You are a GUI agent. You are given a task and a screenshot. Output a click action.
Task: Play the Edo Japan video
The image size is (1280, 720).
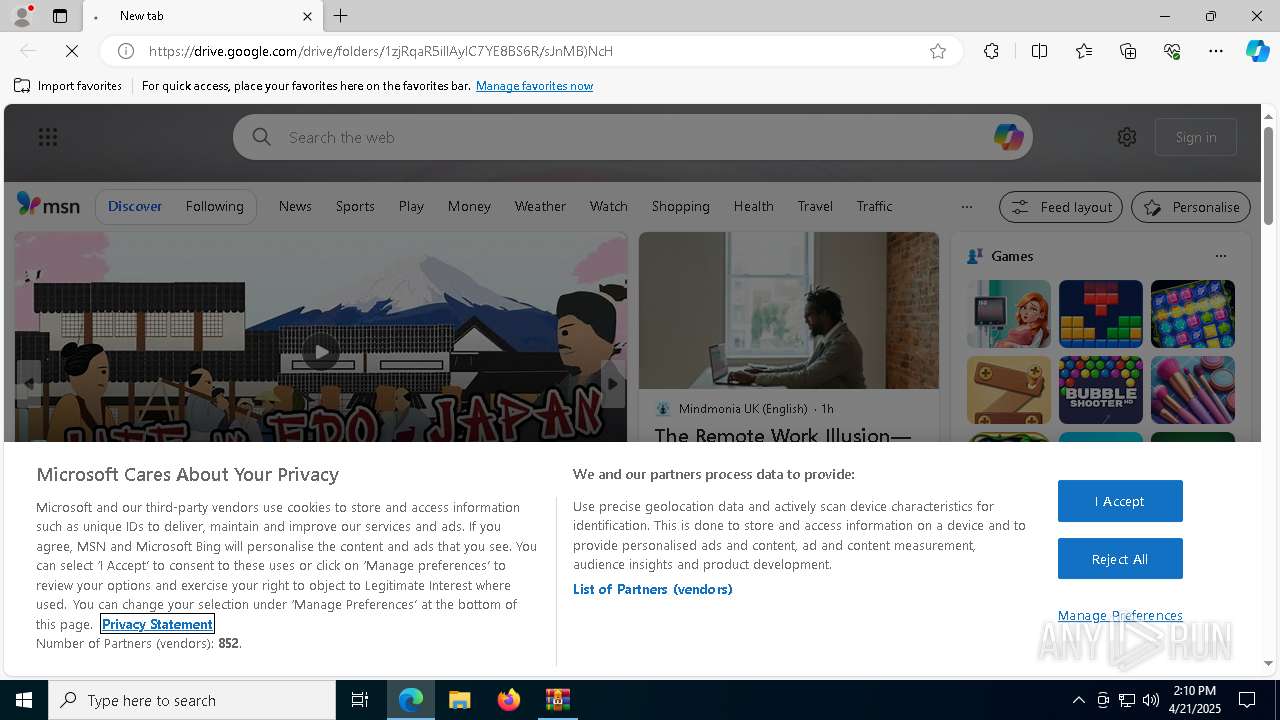click(320, 351)
